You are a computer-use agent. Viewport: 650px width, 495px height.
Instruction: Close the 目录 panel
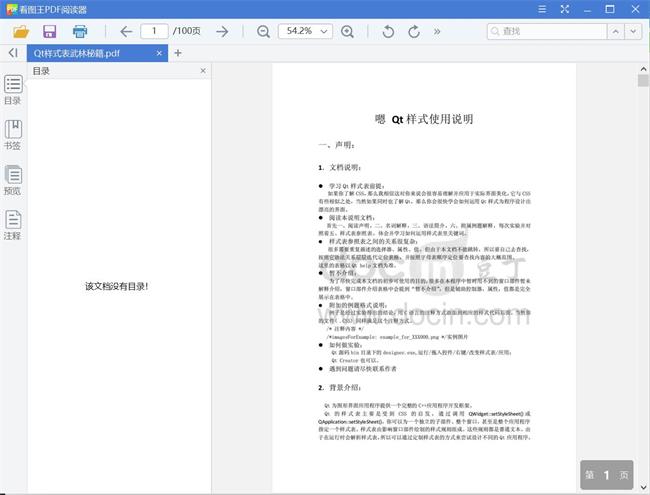[x=203, y=71]
